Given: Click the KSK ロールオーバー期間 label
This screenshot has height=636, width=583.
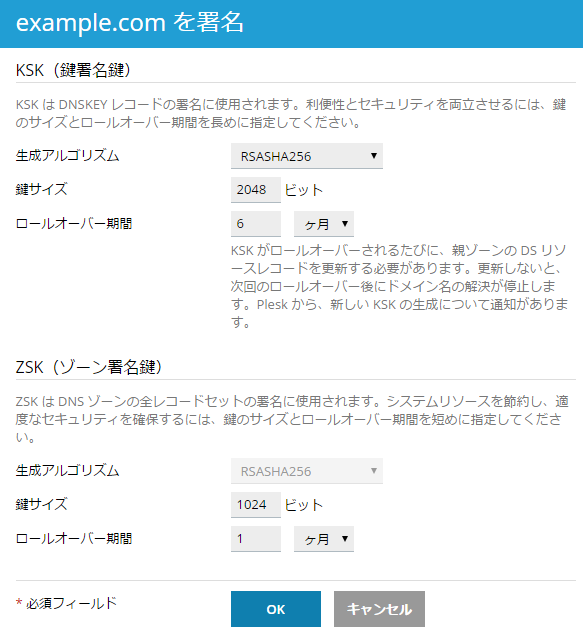Looking at the screenshot, I should (74, 223).
